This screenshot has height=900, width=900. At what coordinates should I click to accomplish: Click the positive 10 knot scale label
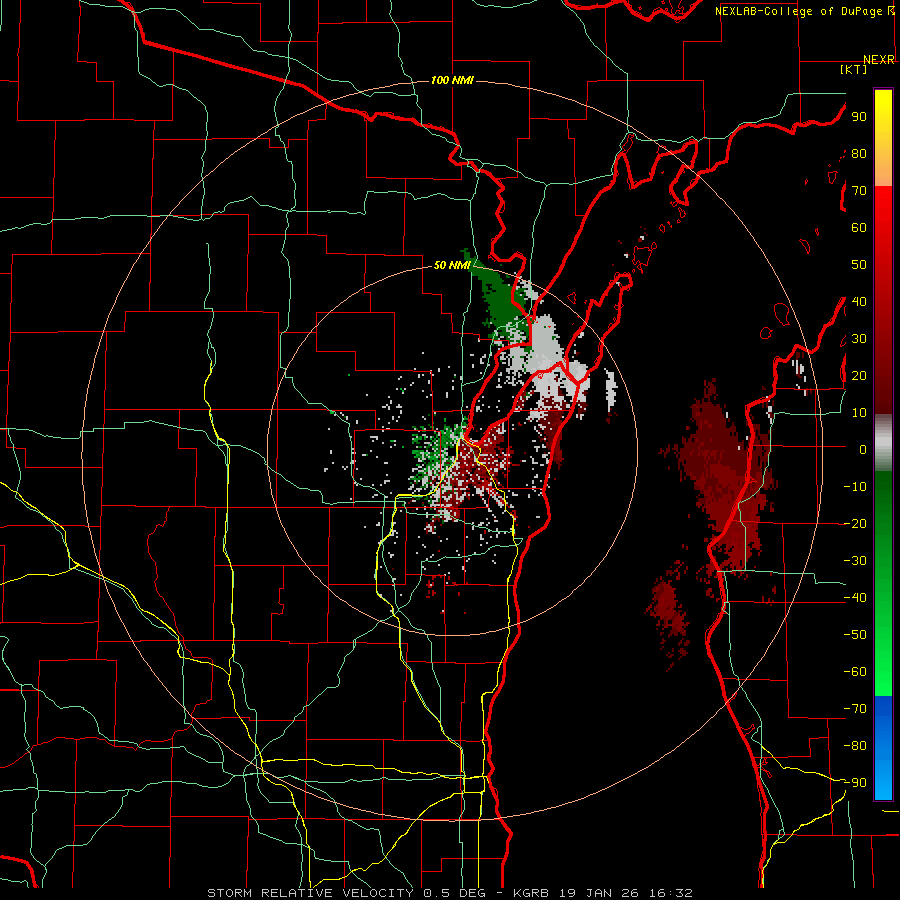coord(859,413)
